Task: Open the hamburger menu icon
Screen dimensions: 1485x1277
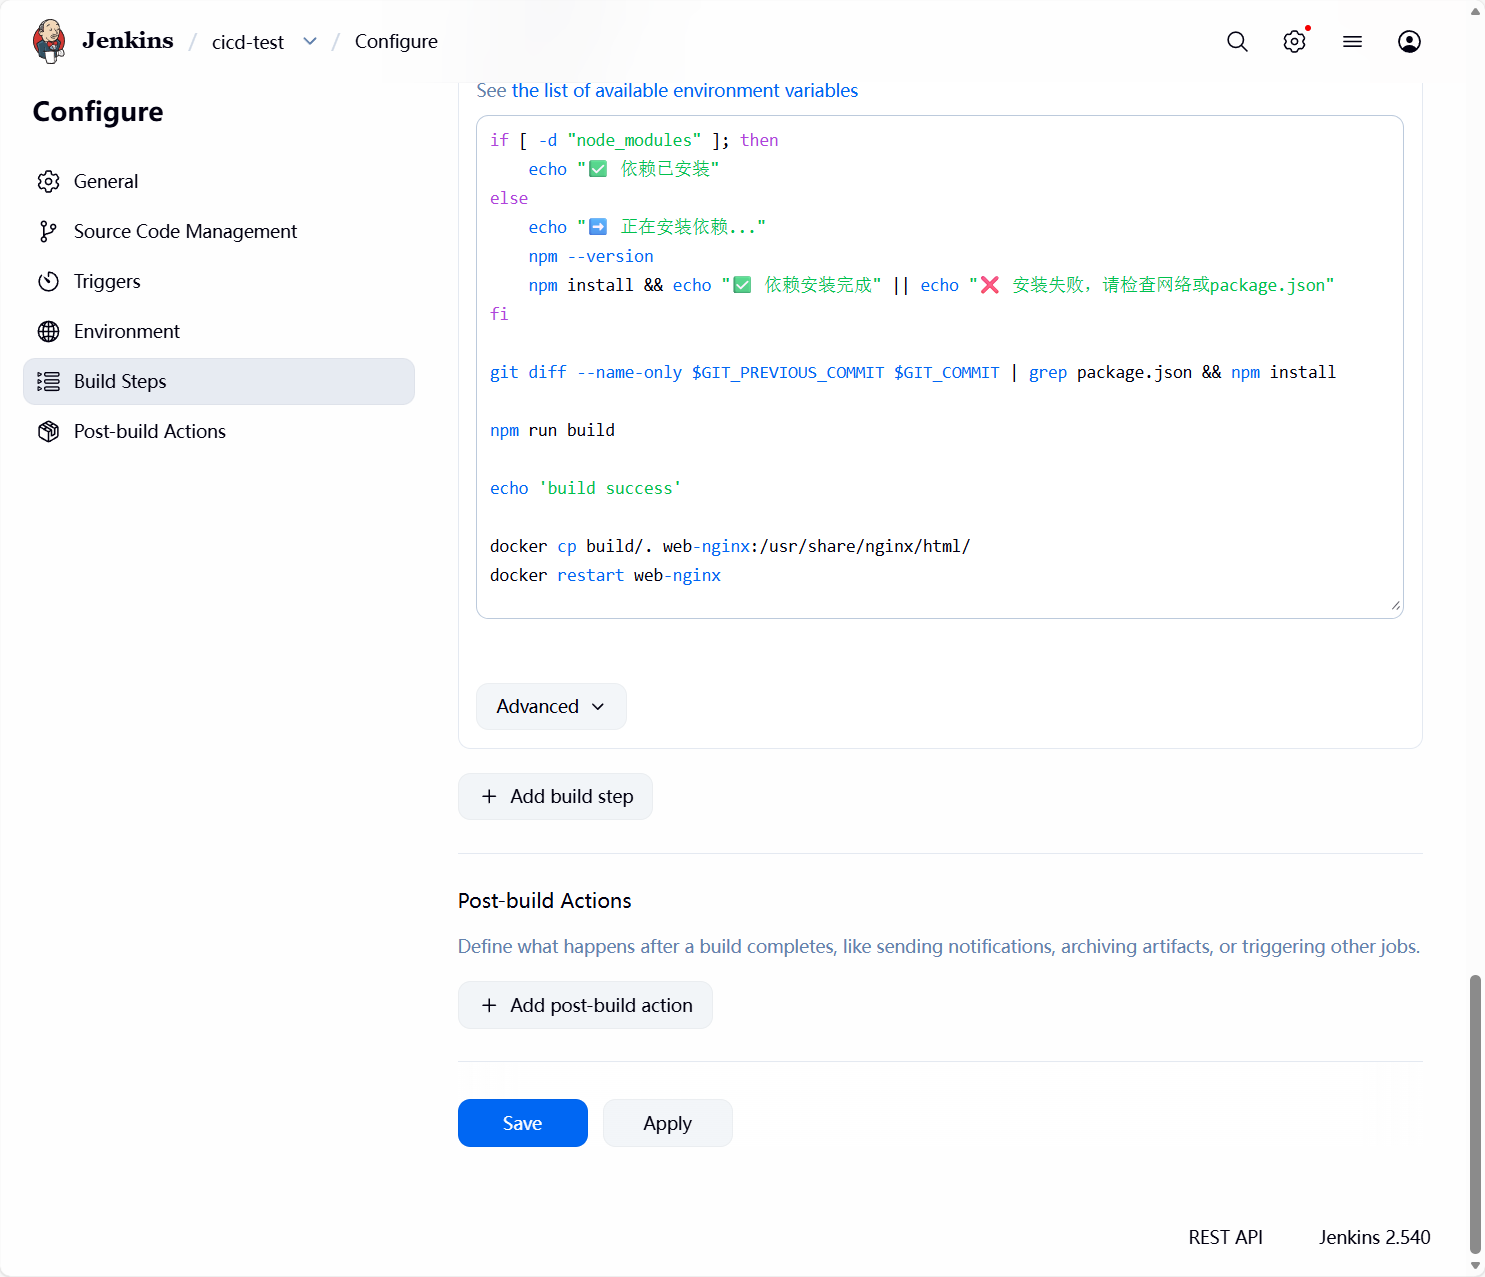Action: [1352, 41]
